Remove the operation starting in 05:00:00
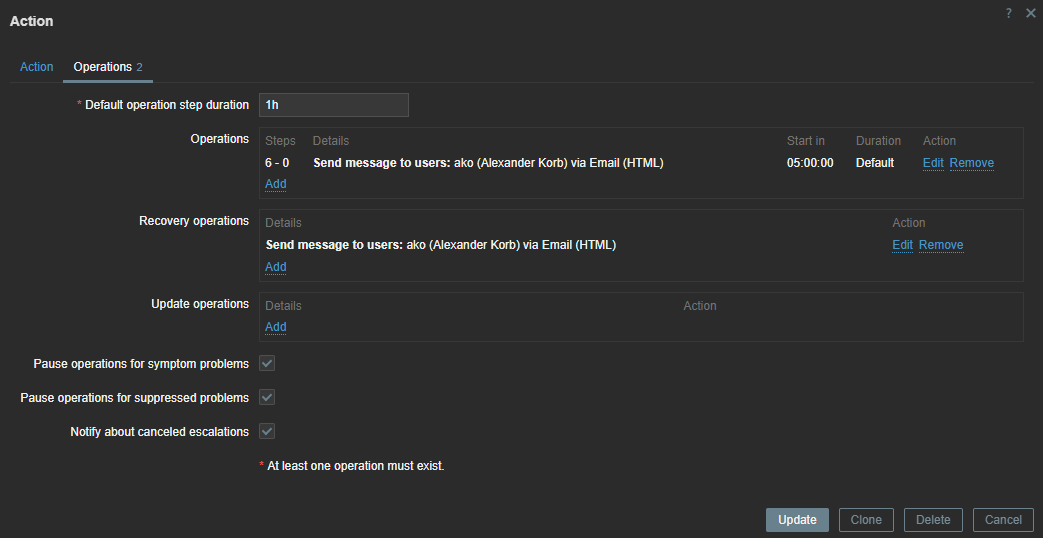This screenshot has height=538, width=1043. [x=971, y=163]
